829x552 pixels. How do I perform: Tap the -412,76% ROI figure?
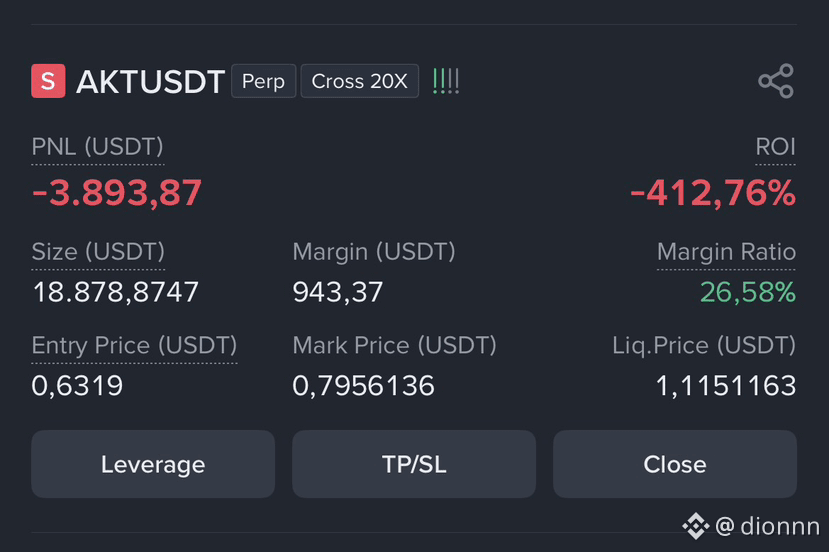pos(713,192)
